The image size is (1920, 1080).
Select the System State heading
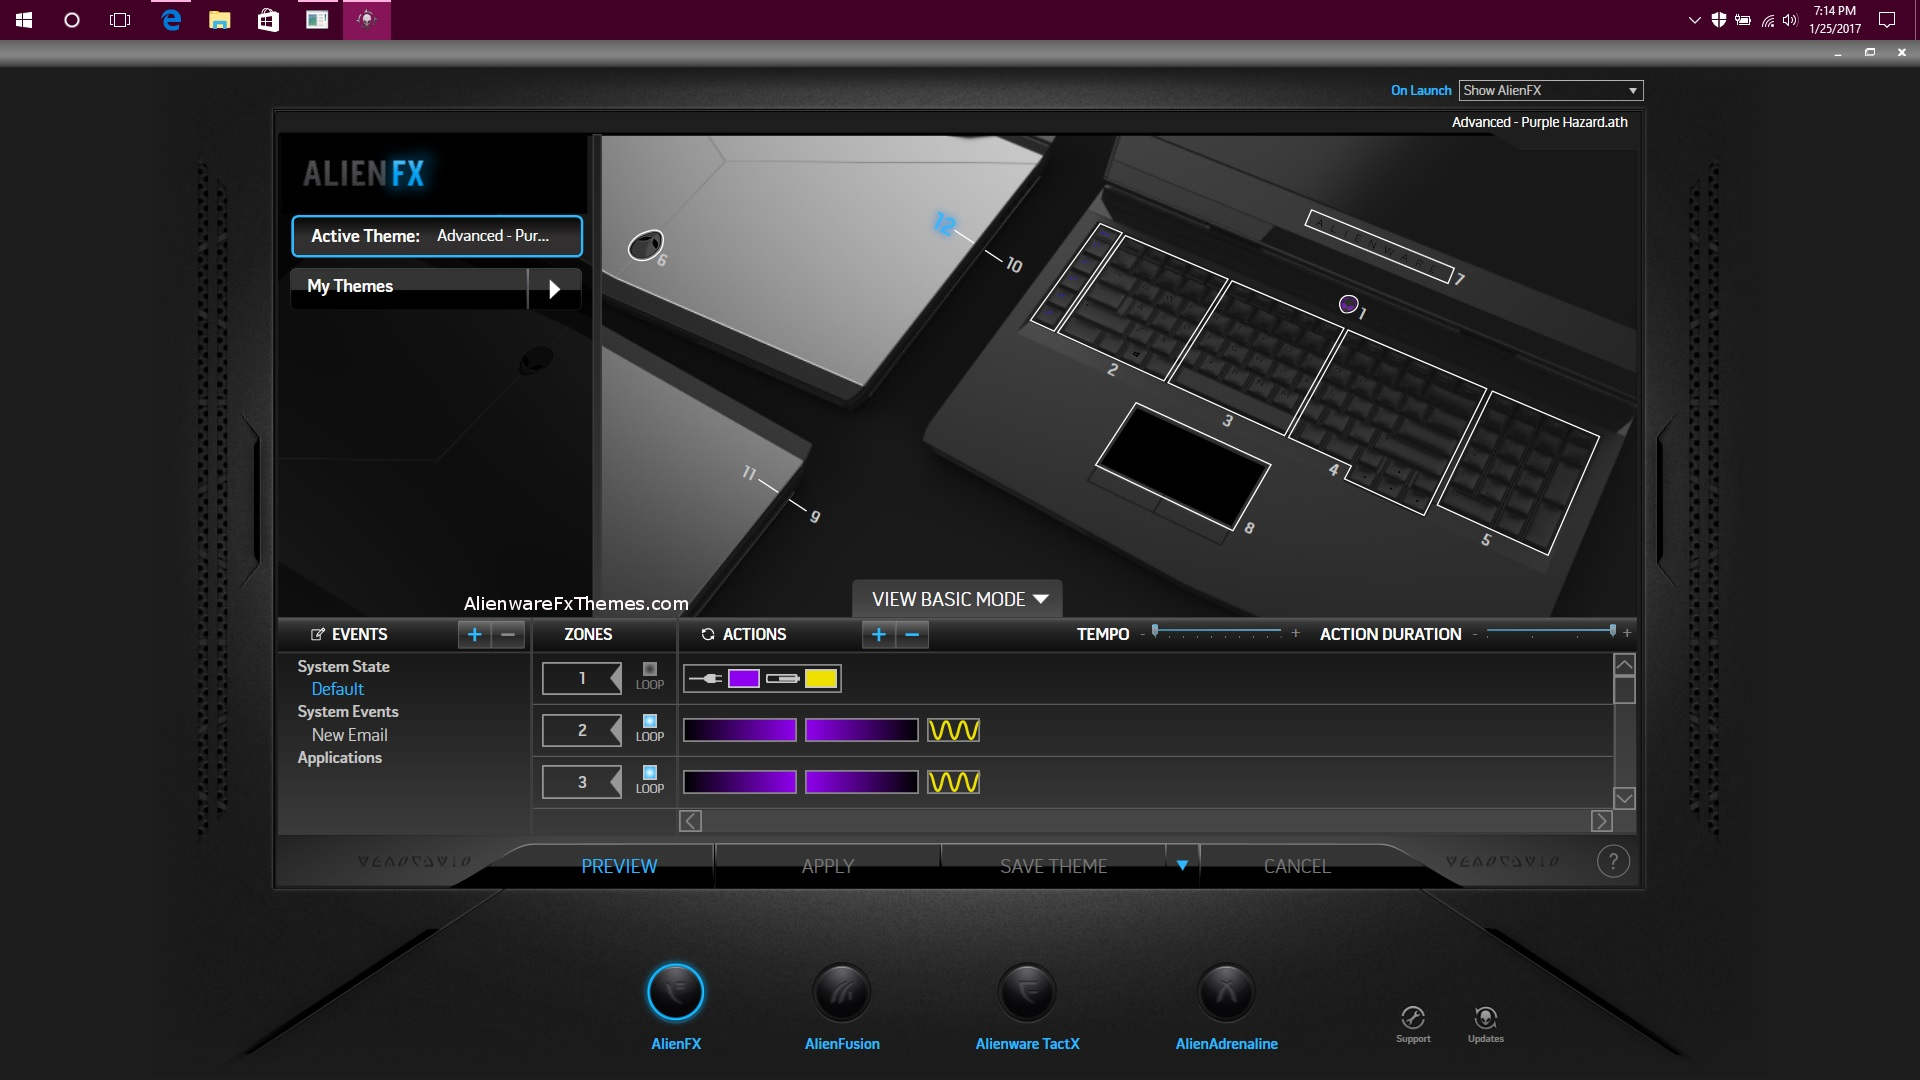click(x=343, y=667)
